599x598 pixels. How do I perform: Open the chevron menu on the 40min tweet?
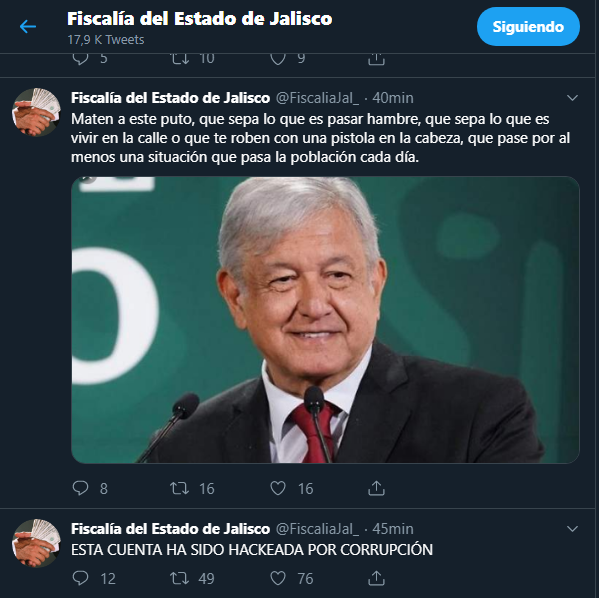(x=572, y=98)
